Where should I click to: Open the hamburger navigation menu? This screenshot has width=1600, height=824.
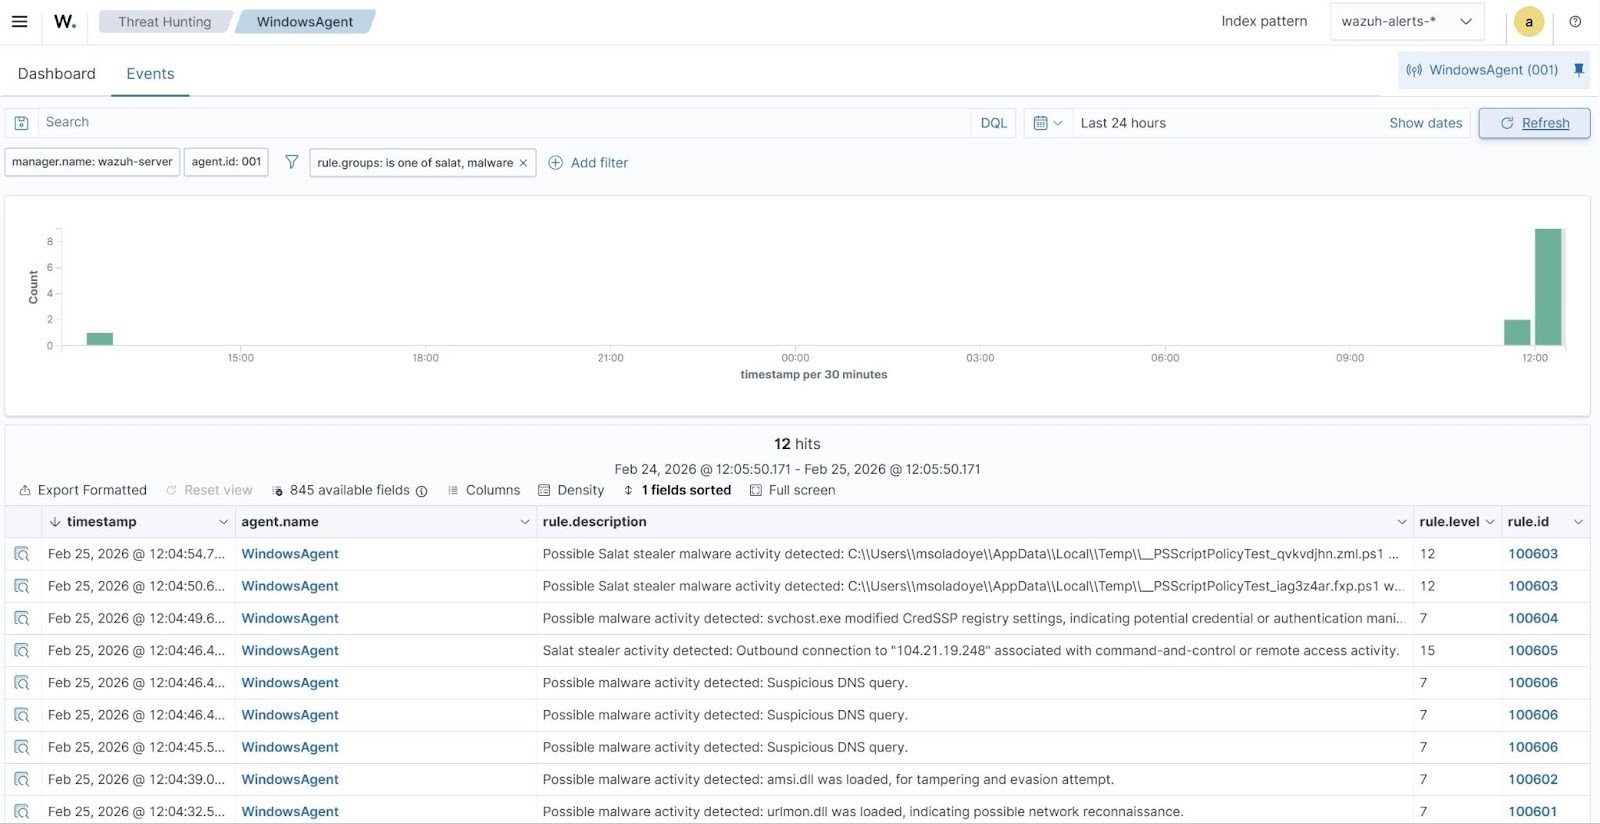[19, 21]
